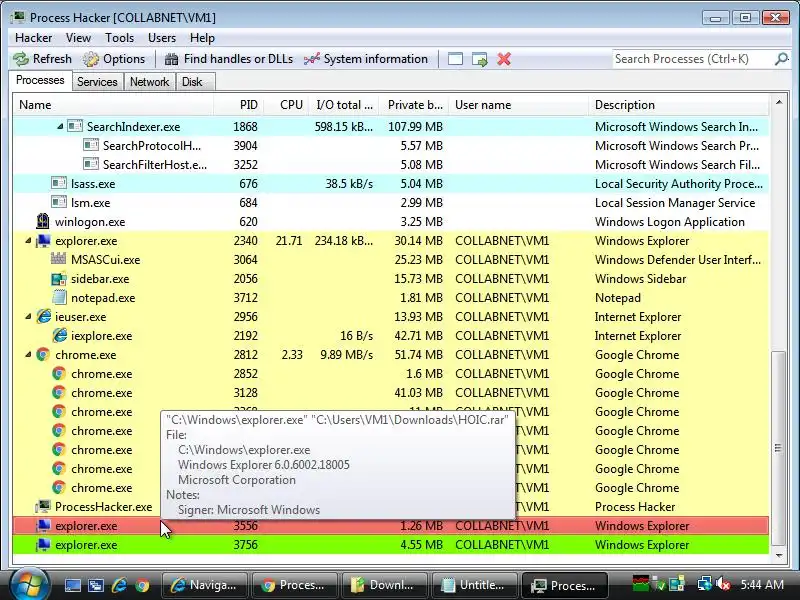
Task: Click the iexplore.exe icon
Action: pos(60,335)
